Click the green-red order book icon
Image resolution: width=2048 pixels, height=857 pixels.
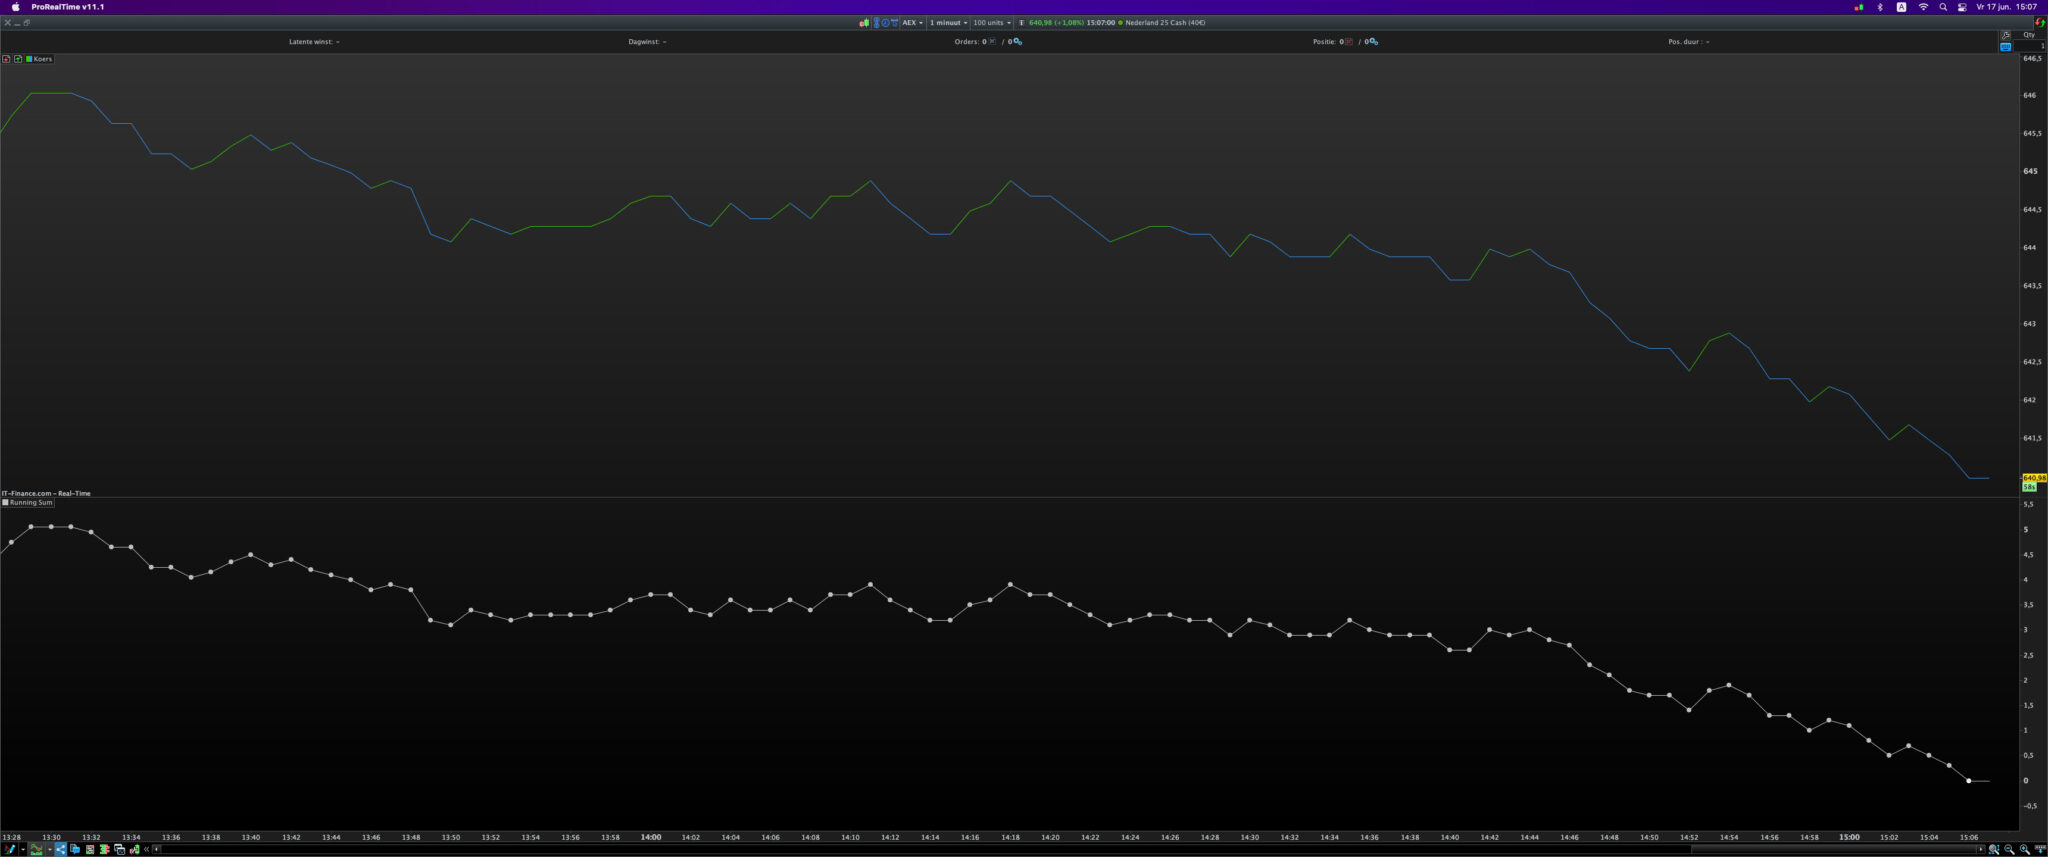click(104, 850)
